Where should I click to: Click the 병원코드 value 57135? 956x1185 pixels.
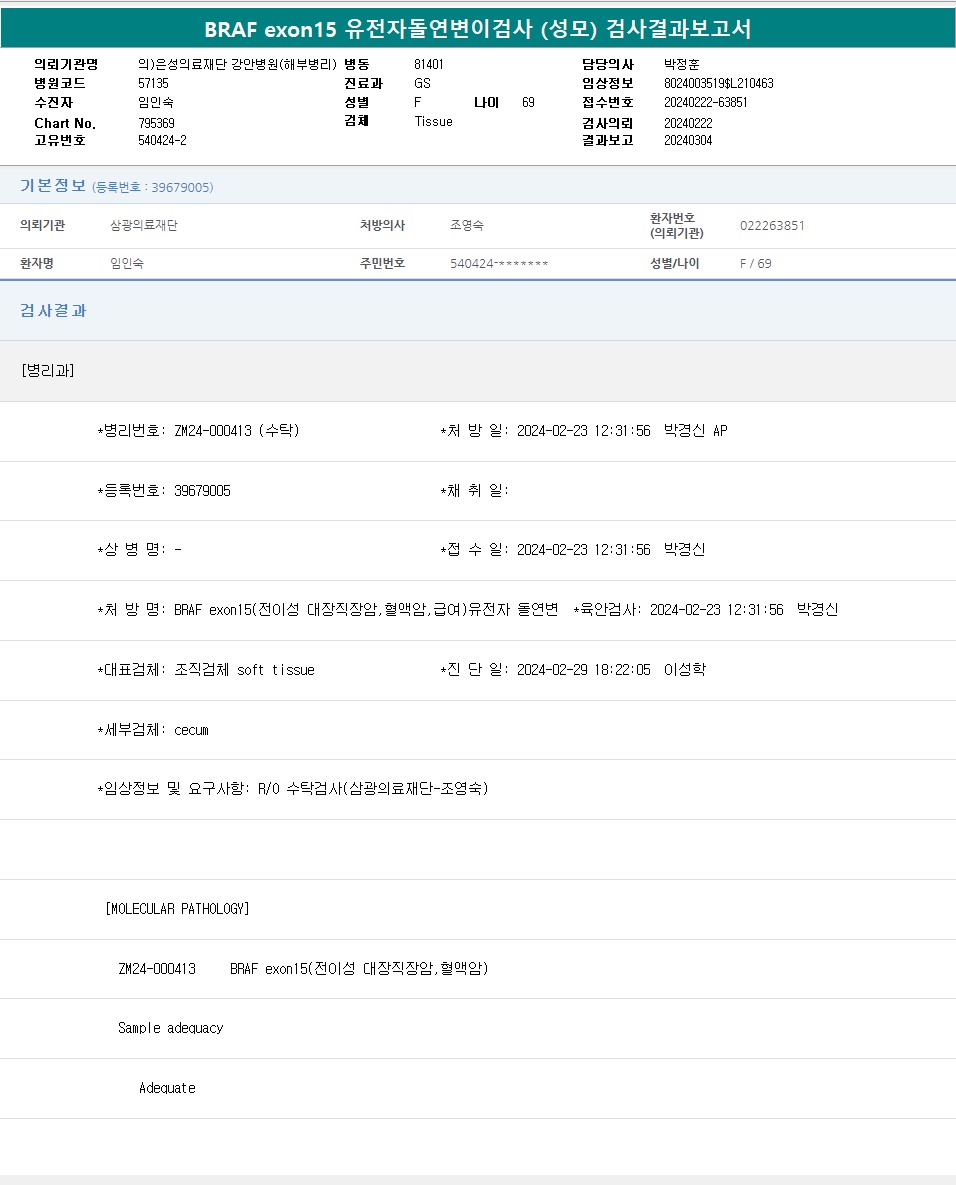(x=153, y=83)
